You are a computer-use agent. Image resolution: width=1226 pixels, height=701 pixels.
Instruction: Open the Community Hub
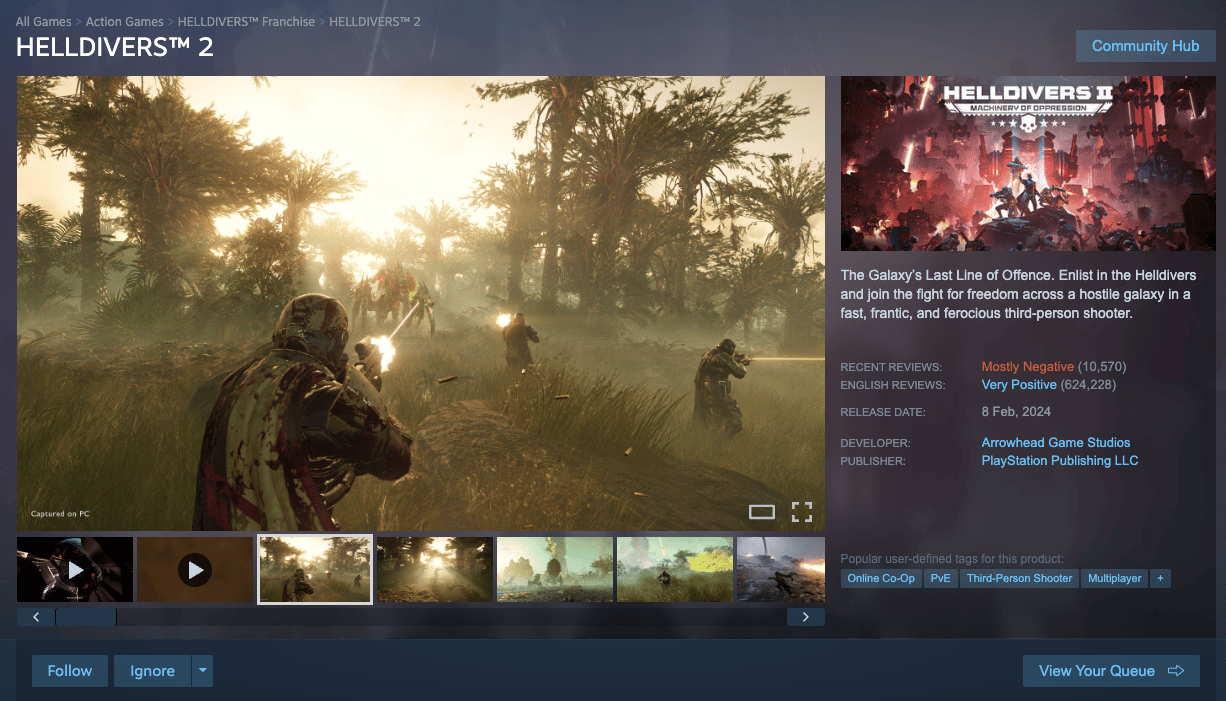(1145, 46)
